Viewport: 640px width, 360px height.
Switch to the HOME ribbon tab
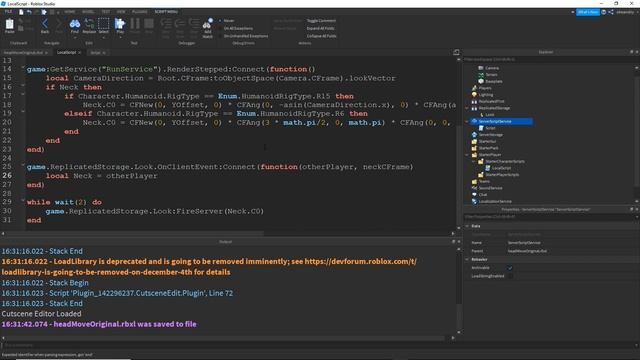pyautogui.click(x=70, y=12)
